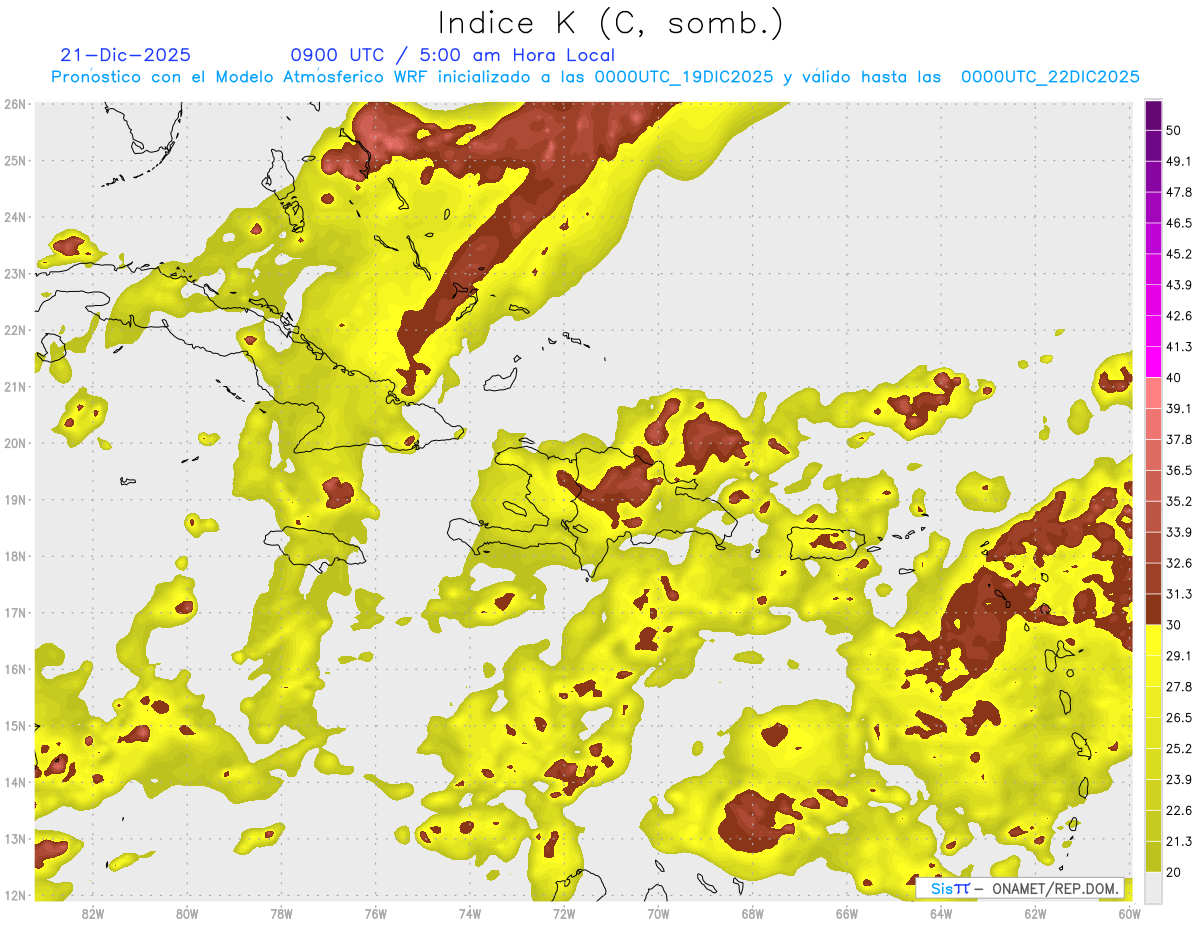Click the colorbar label '40'
Screen dimensions: 1200x927
click(1174, 377)
